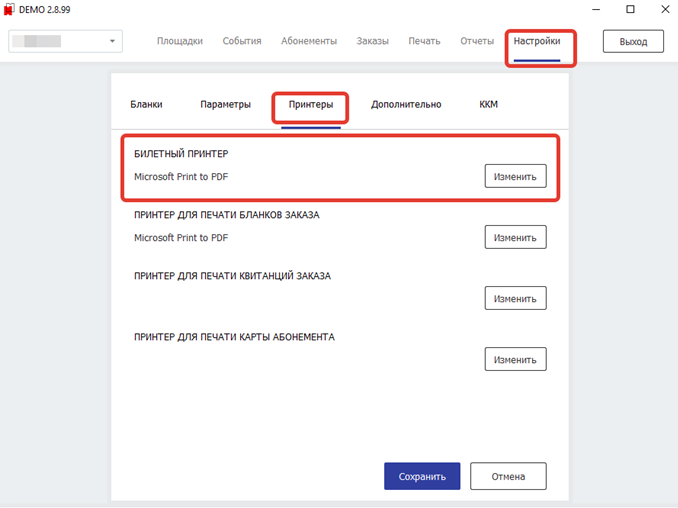Open the account dropdown at top left
This screenshot has height=508, width=678.
[x=65, y=42]
